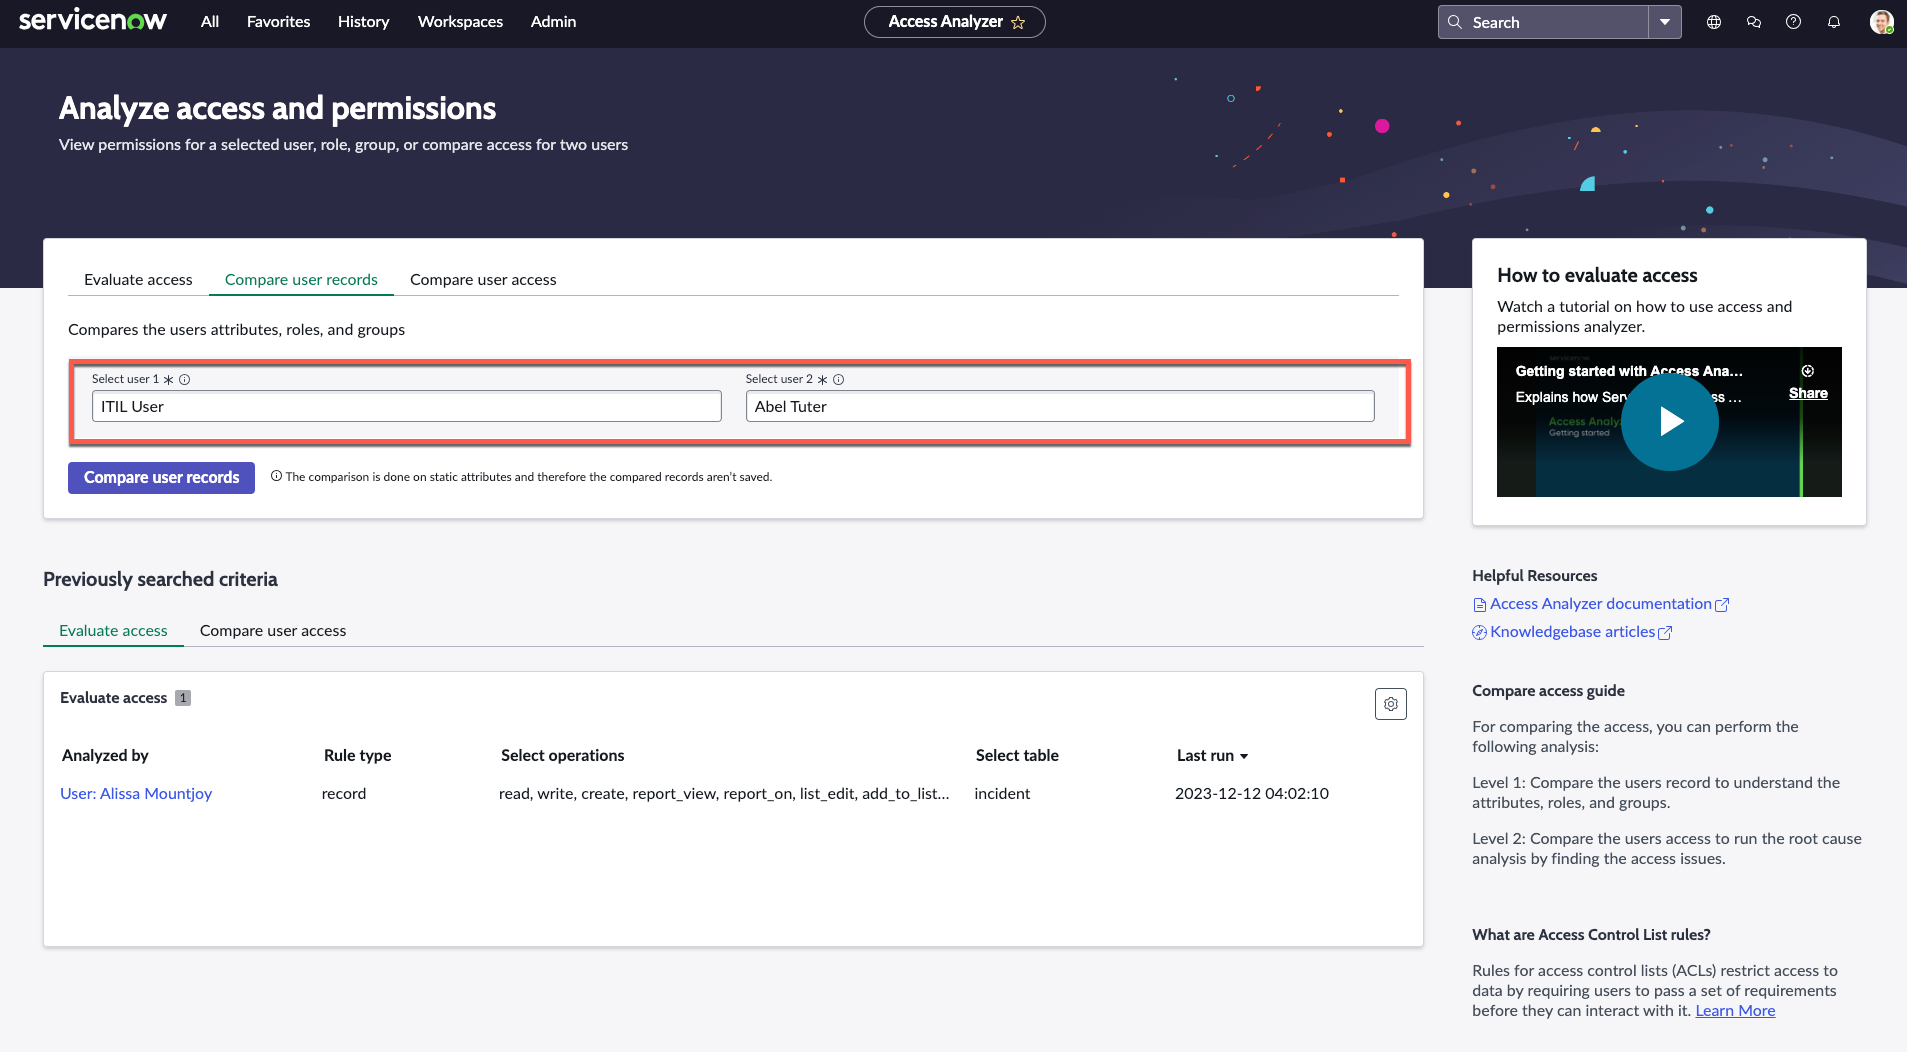Click the 'record' rule type cell
The width and height of the screenshot is (1907, 1052).
[344, 794]
